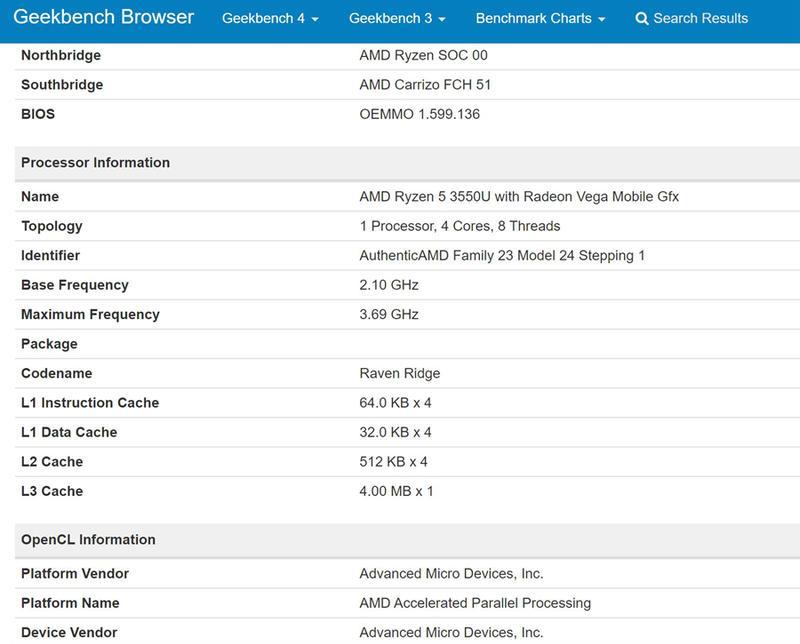Viewport: 800px width, 644px height.
Task: Select the Device Vendor label
Action: pos(69,632)
